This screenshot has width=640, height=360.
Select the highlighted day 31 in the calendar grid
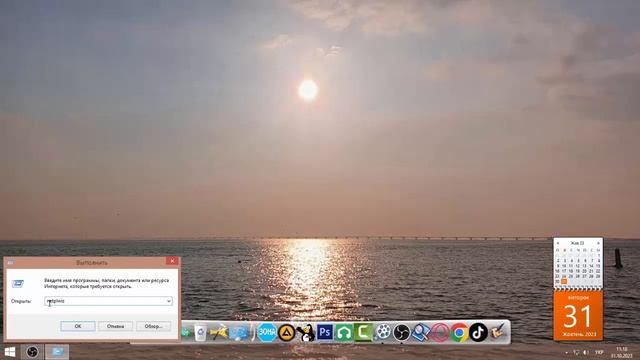(564, 281)
